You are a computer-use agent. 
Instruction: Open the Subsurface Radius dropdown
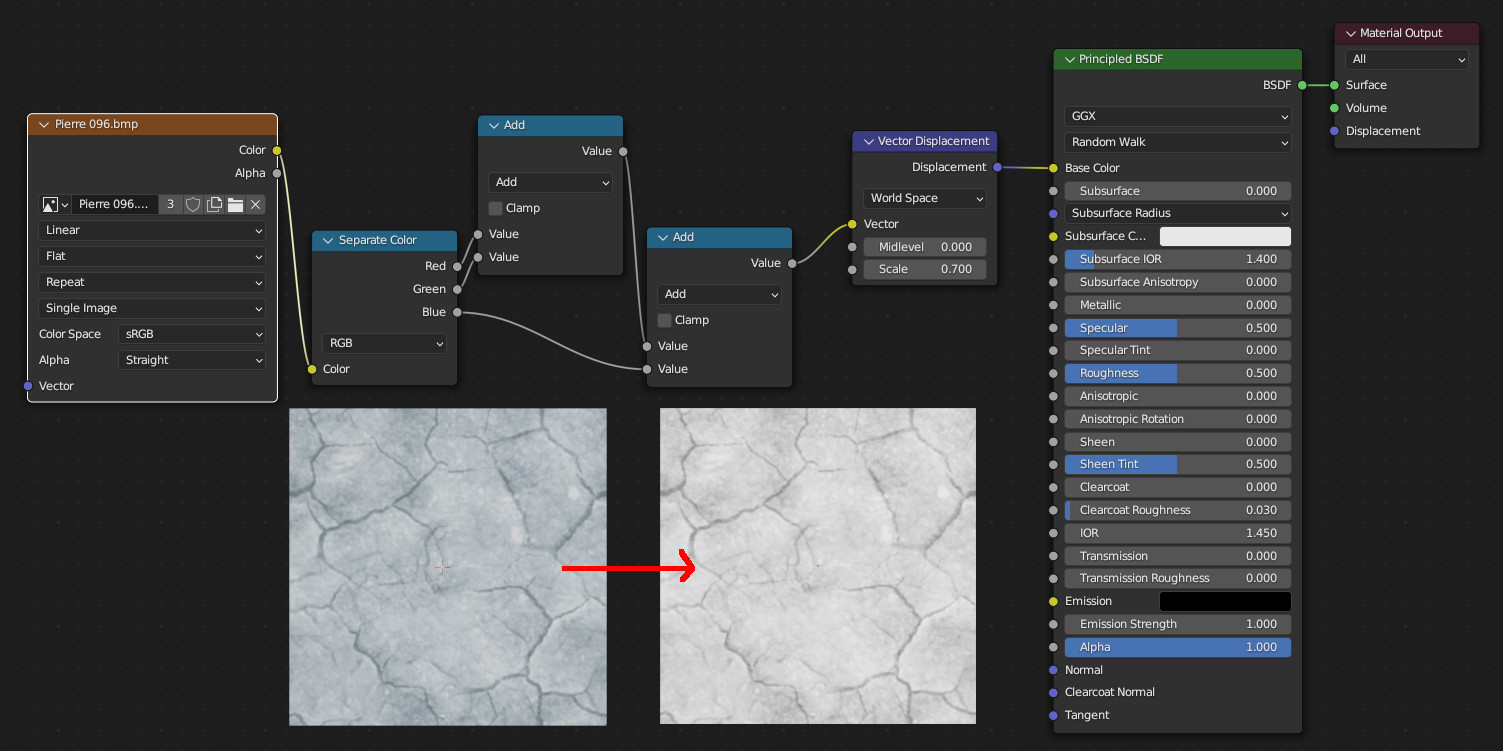coord(1177,213)
